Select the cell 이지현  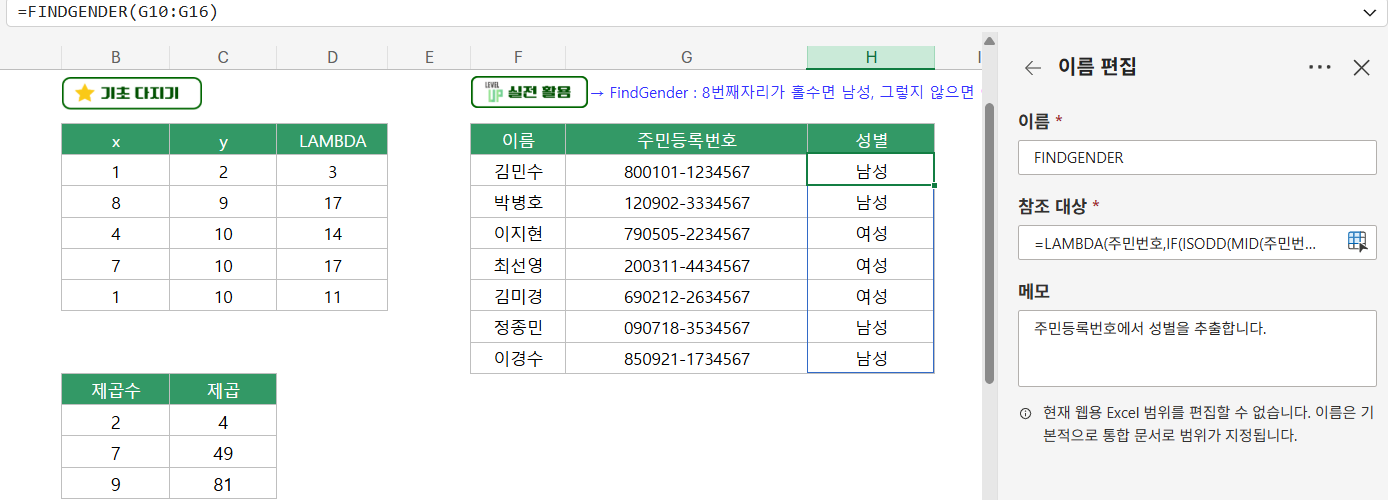[518, 233]
